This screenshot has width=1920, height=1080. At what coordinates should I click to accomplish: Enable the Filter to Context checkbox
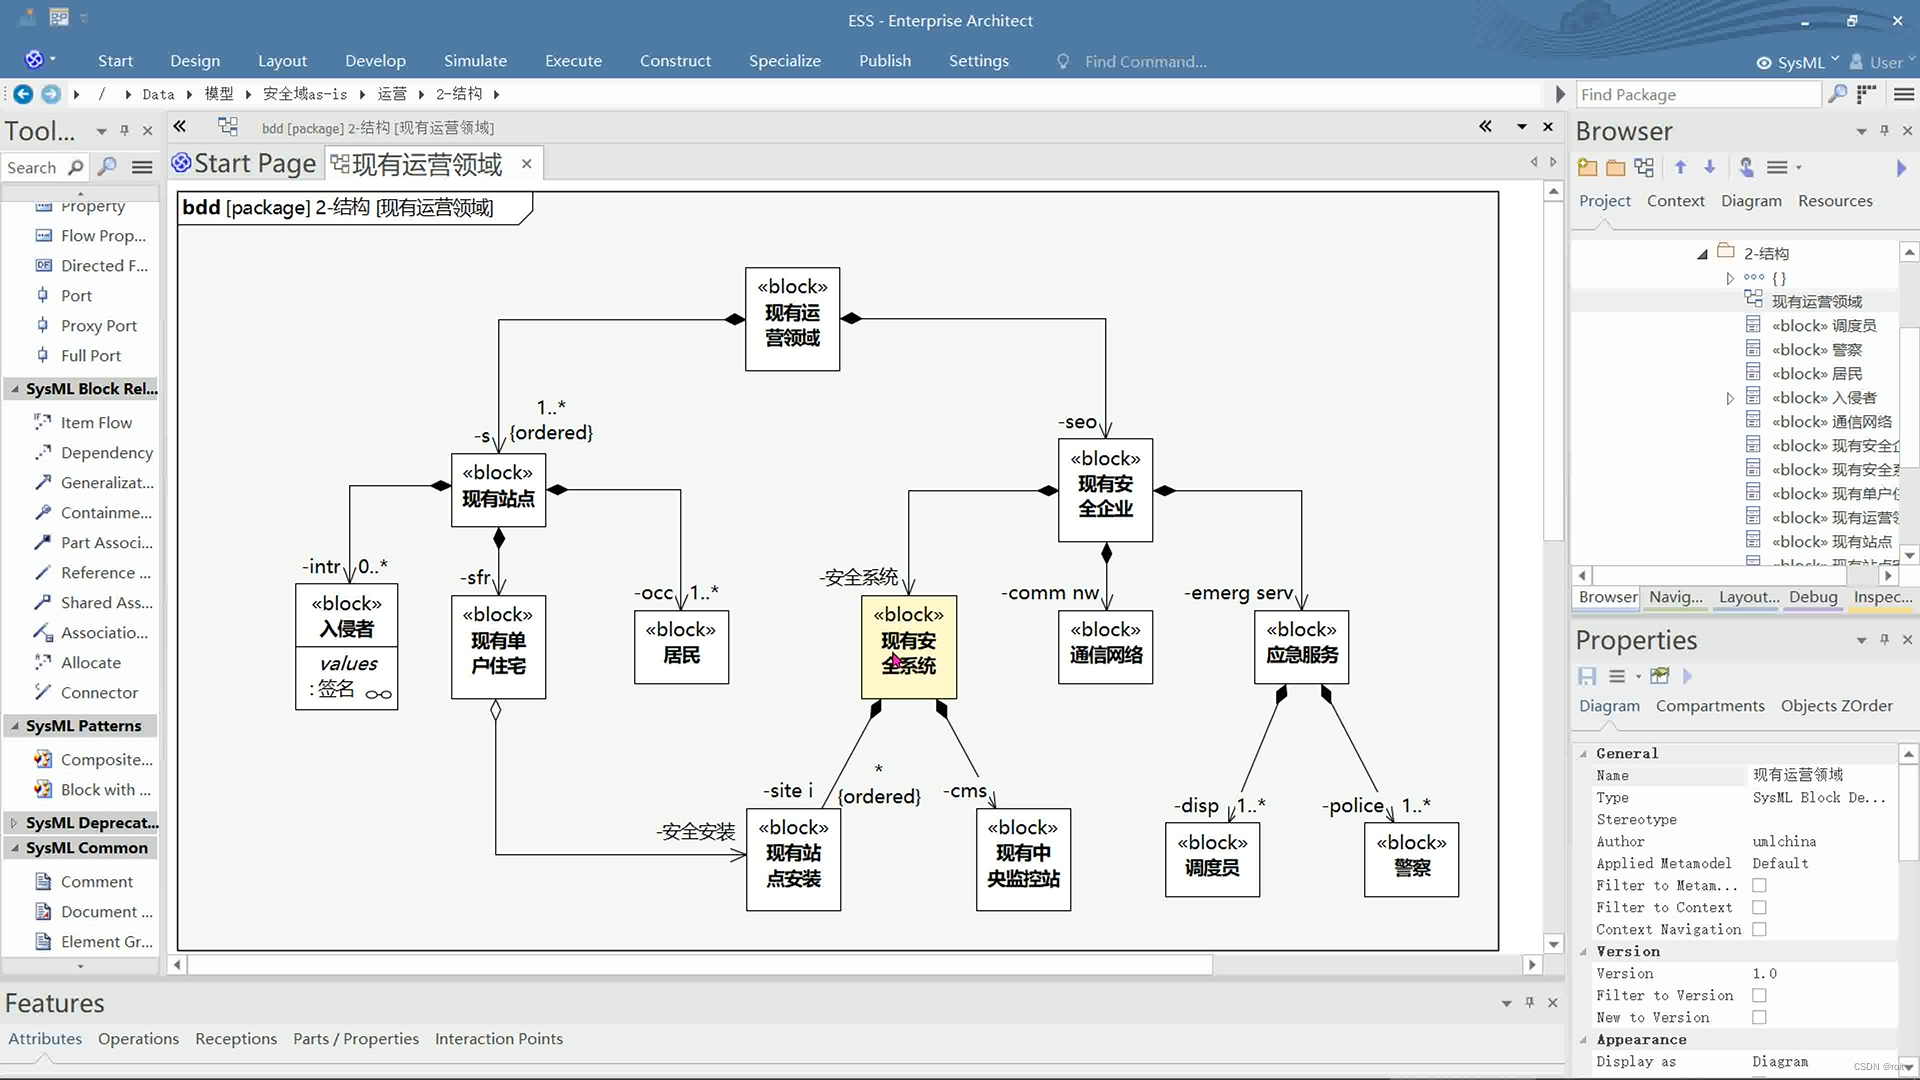click(x=1760, y=907)
